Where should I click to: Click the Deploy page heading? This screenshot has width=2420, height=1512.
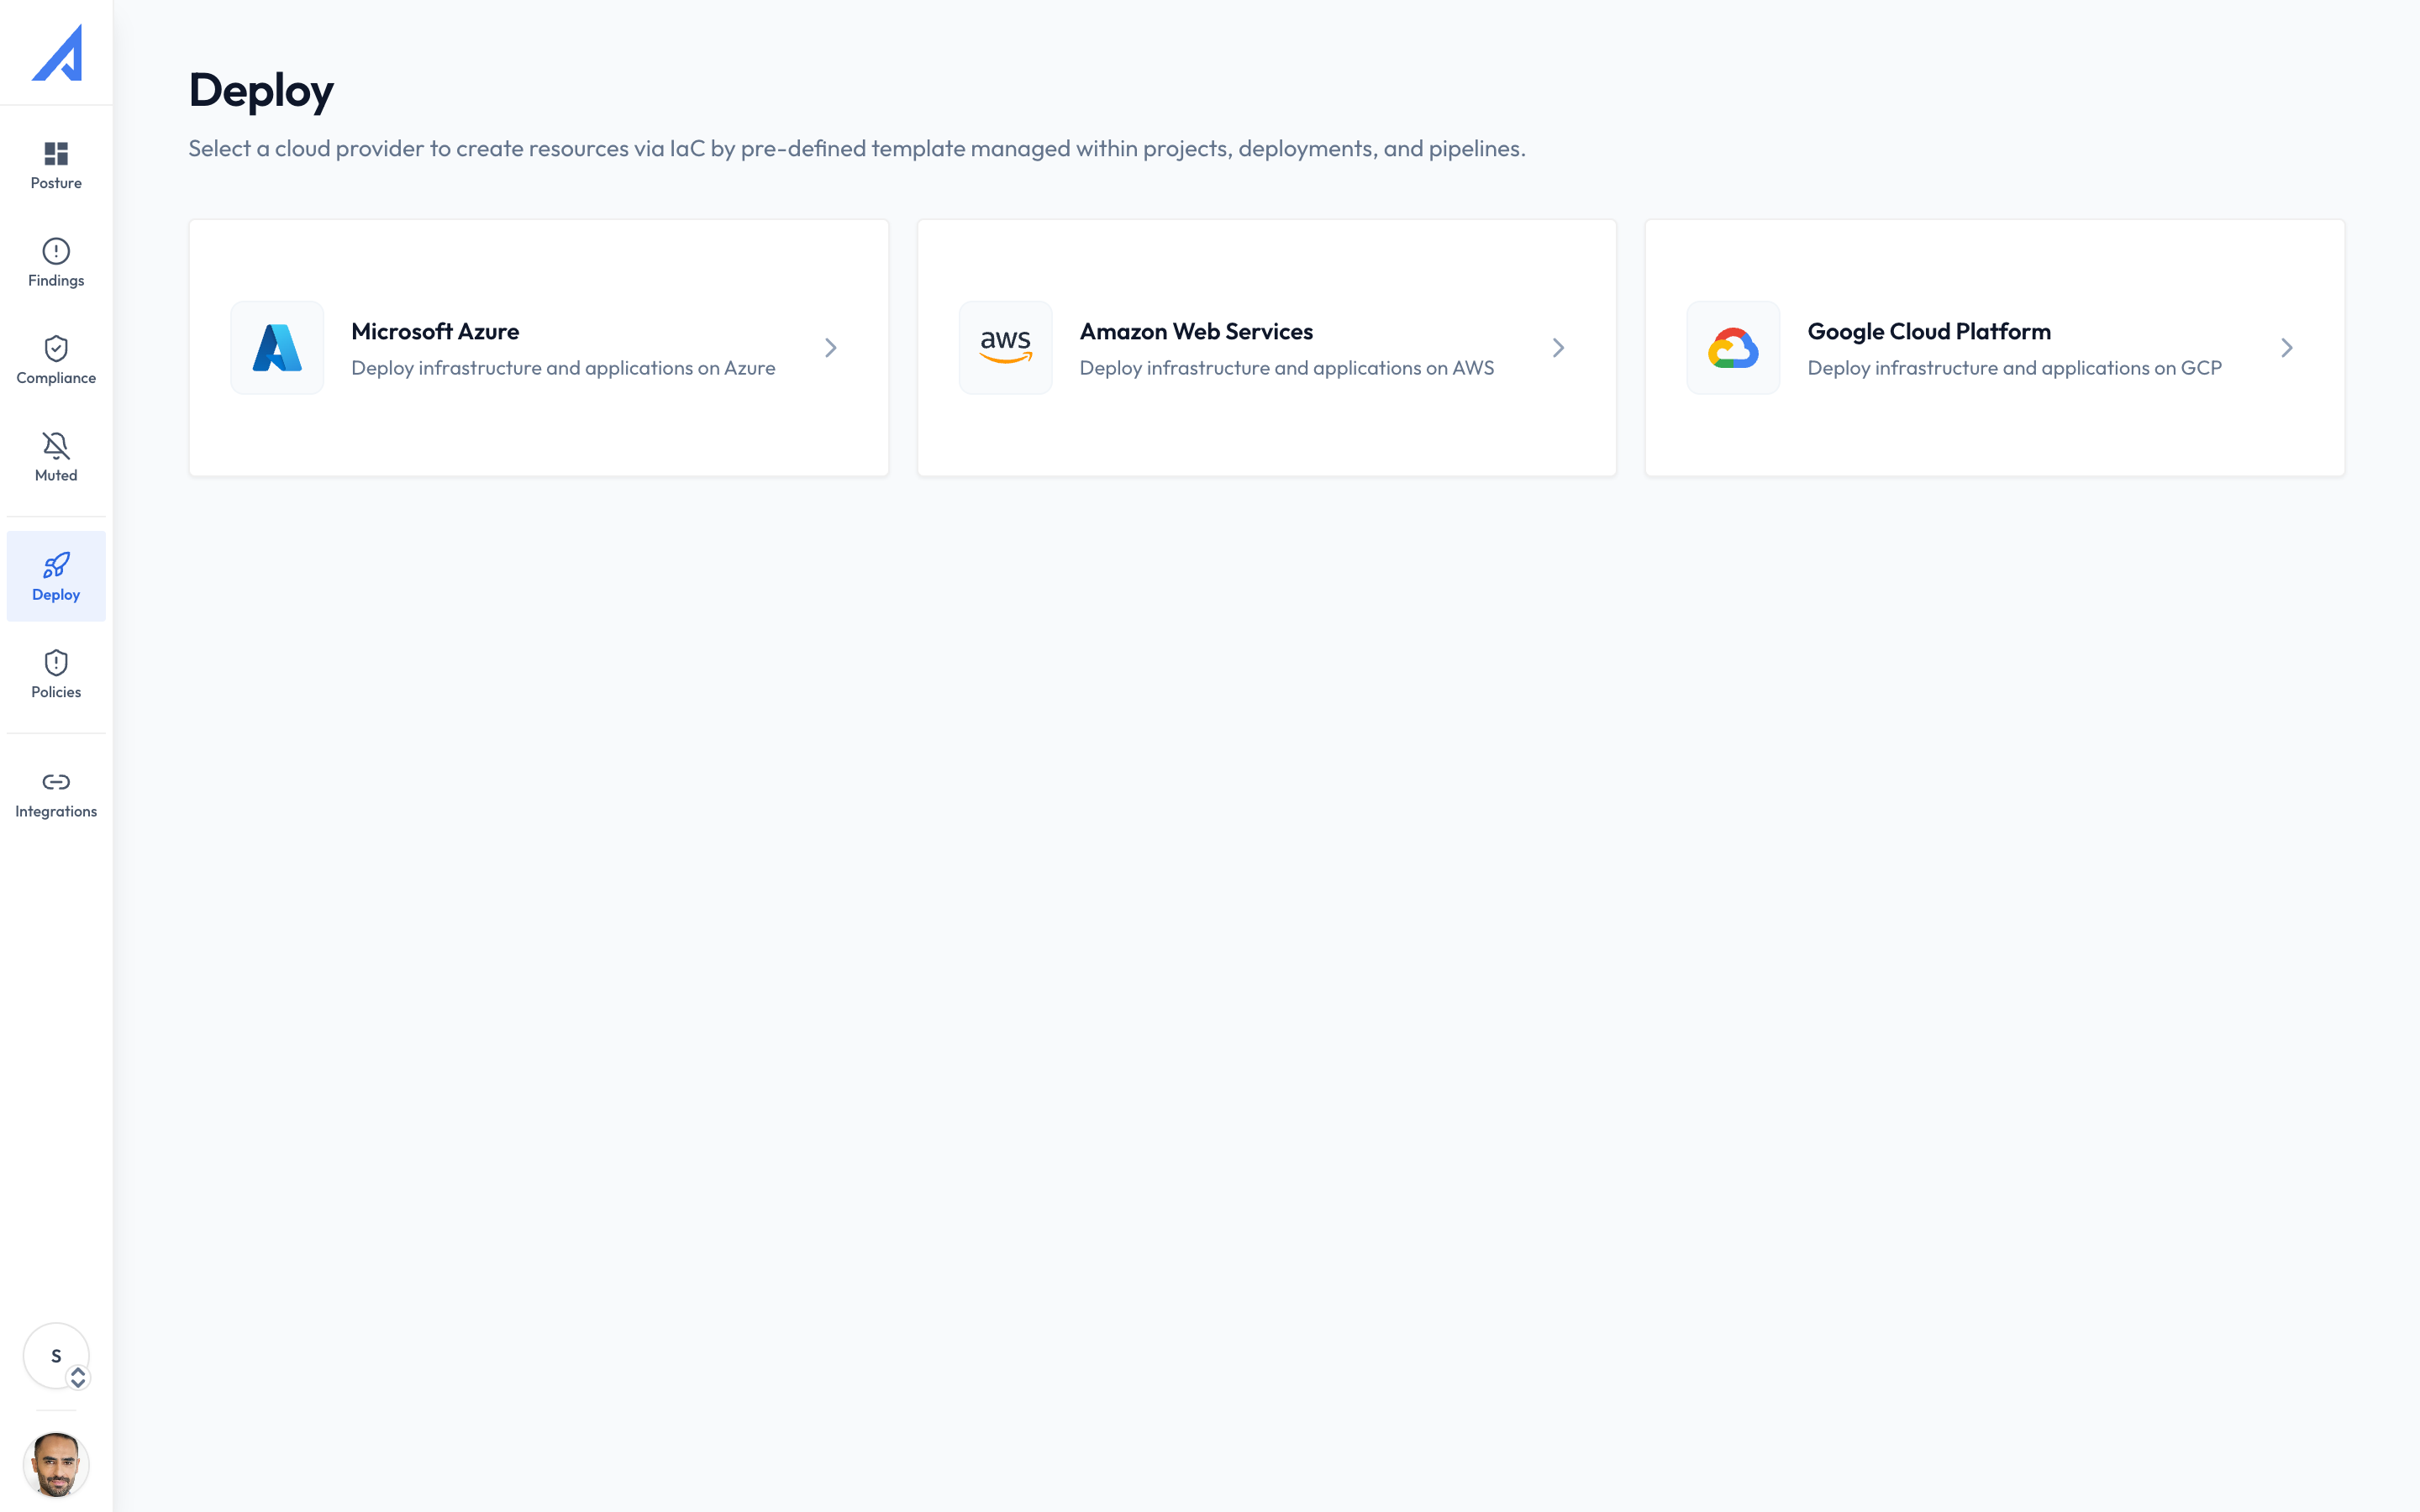(x=261, y=91)
